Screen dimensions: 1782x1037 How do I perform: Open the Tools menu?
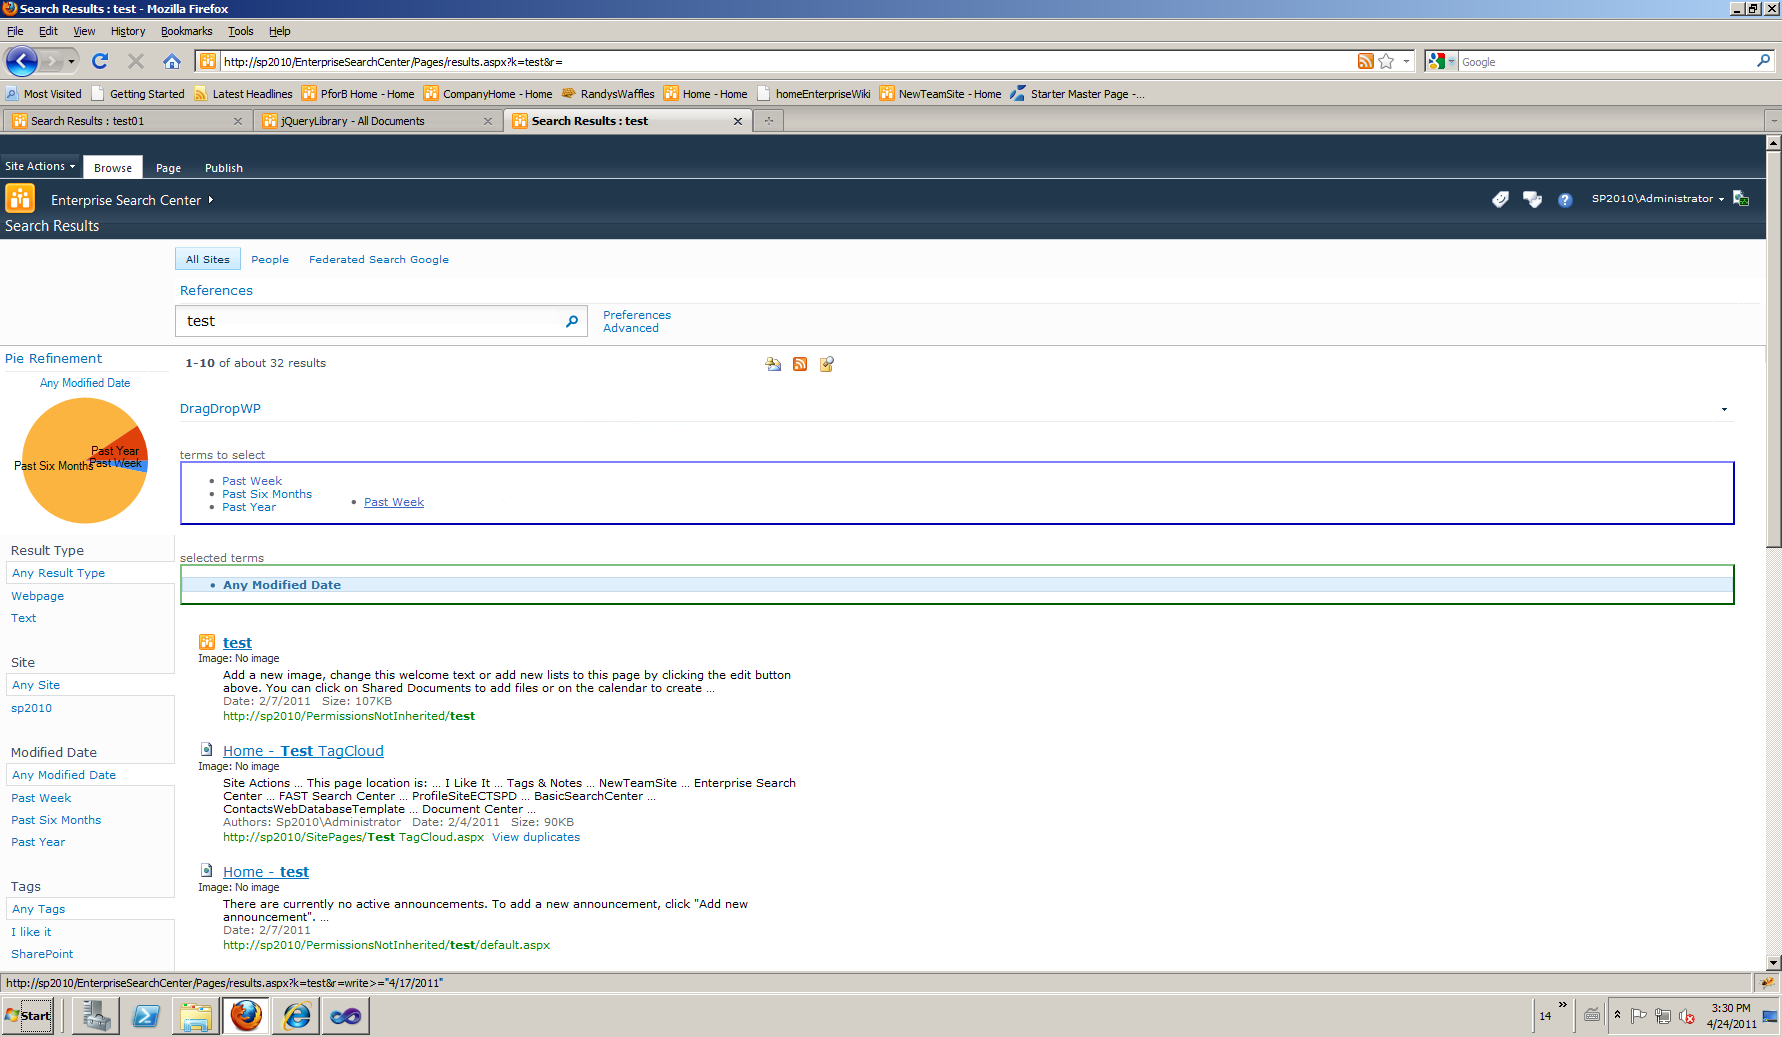[240, 31]
